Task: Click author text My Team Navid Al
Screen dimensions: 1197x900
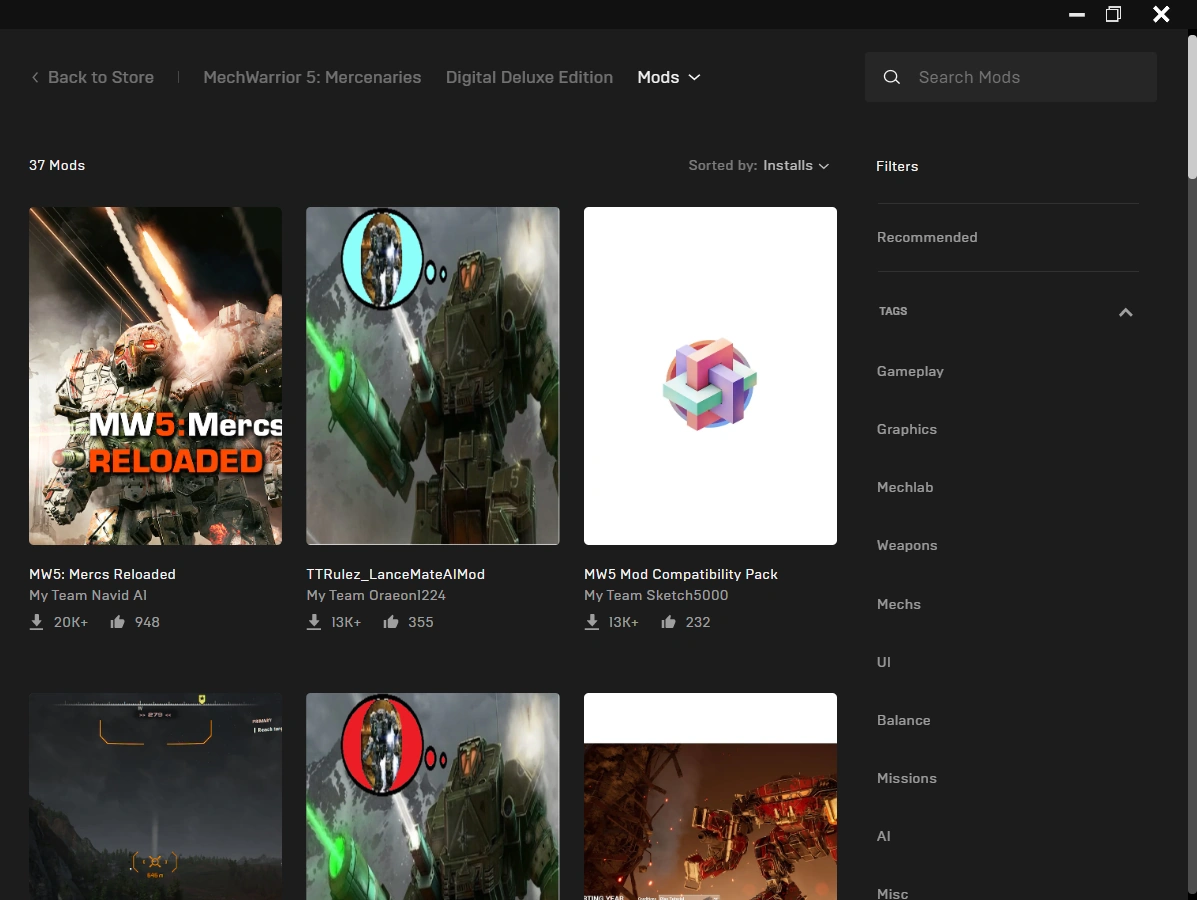Action: point(88,595)
